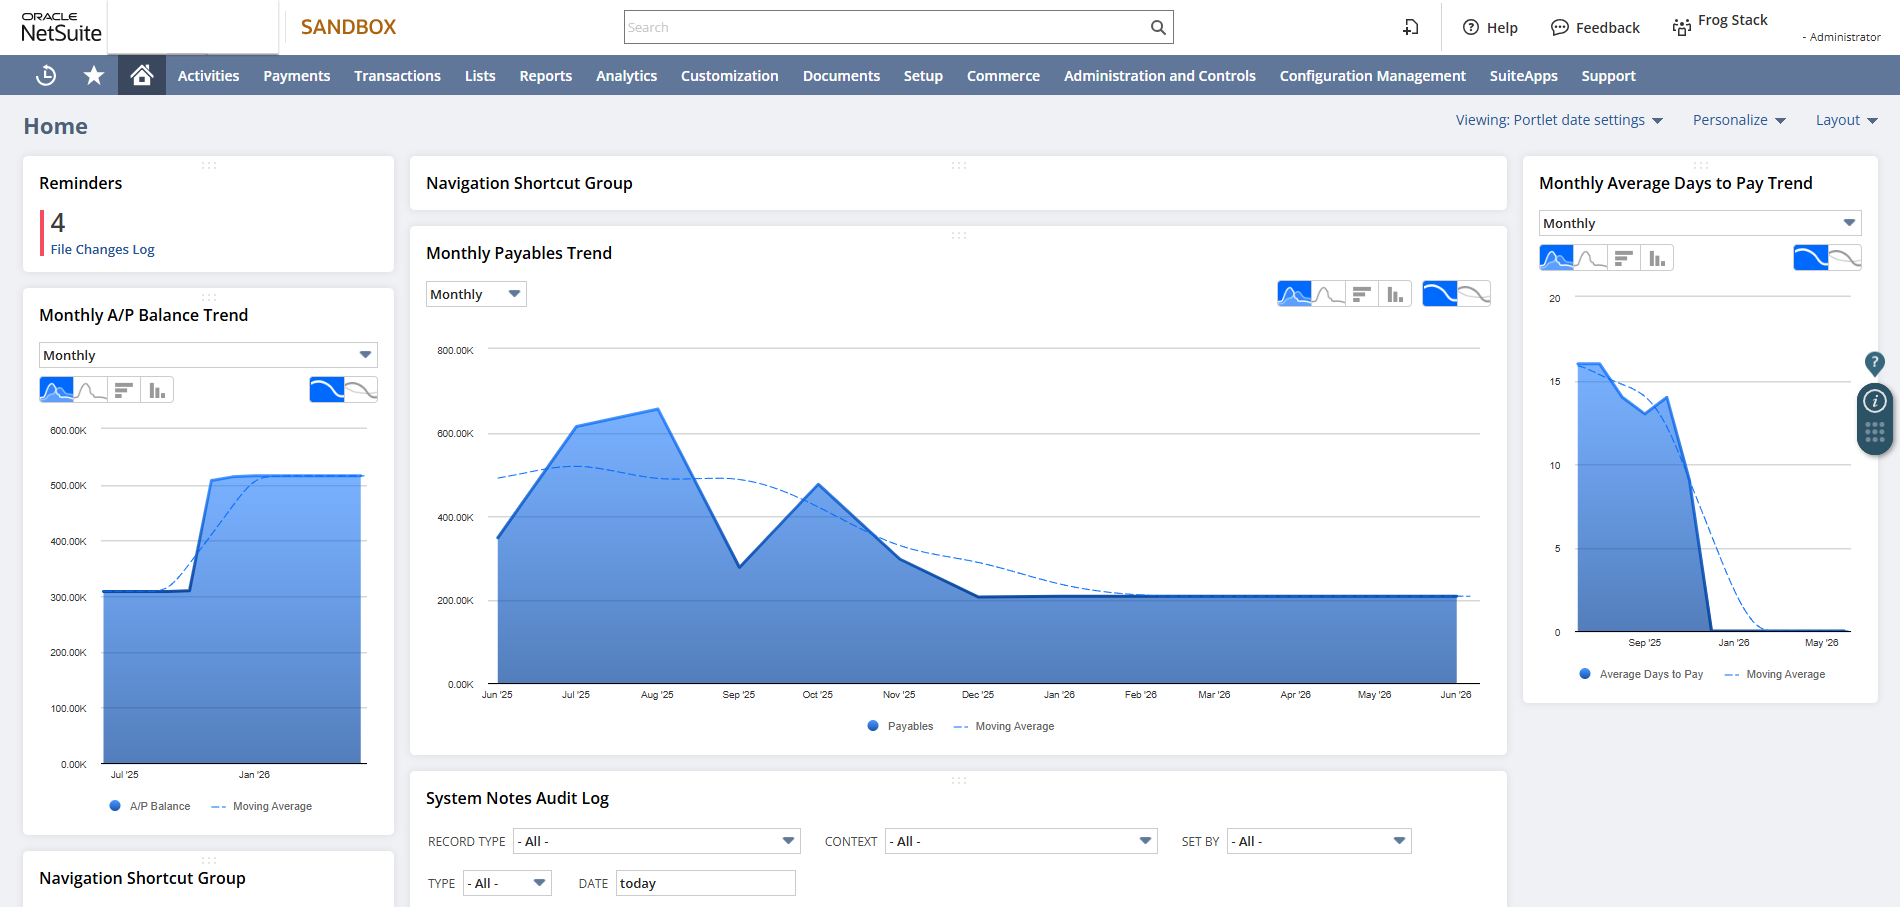Open the Documents menu
Image resolution: width=1900 pixels, height=907 pixels.
click(x=841, y=76)
